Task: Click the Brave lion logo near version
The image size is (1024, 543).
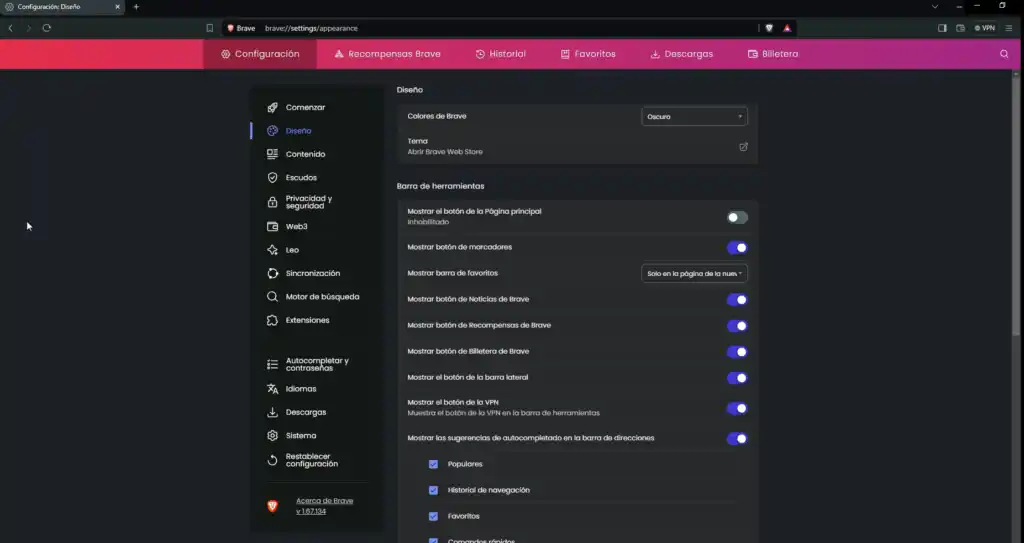Action: point(272,506)
